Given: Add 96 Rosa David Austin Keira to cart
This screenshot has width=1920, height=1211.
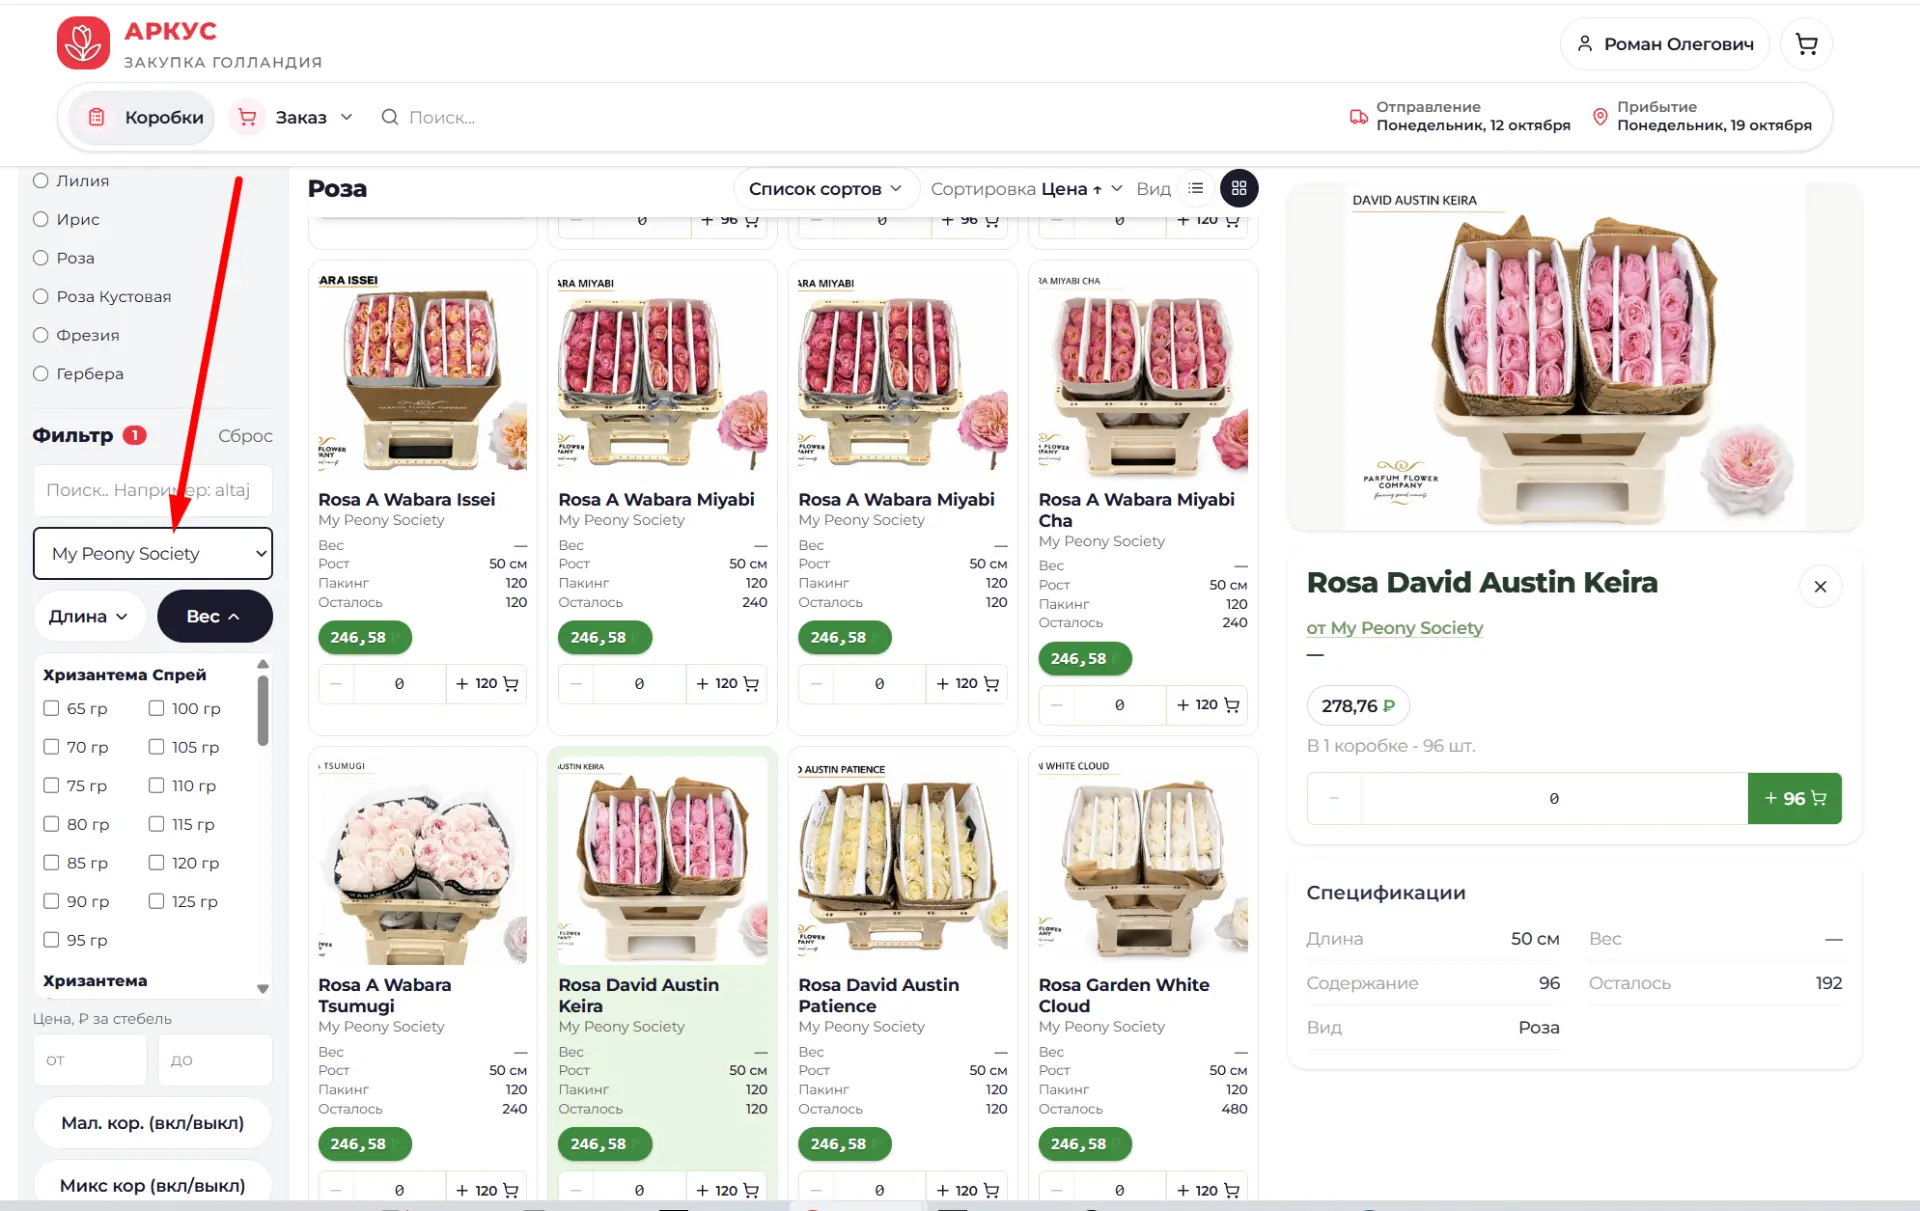Looking at the screenshot, I should coord(1795,798).
